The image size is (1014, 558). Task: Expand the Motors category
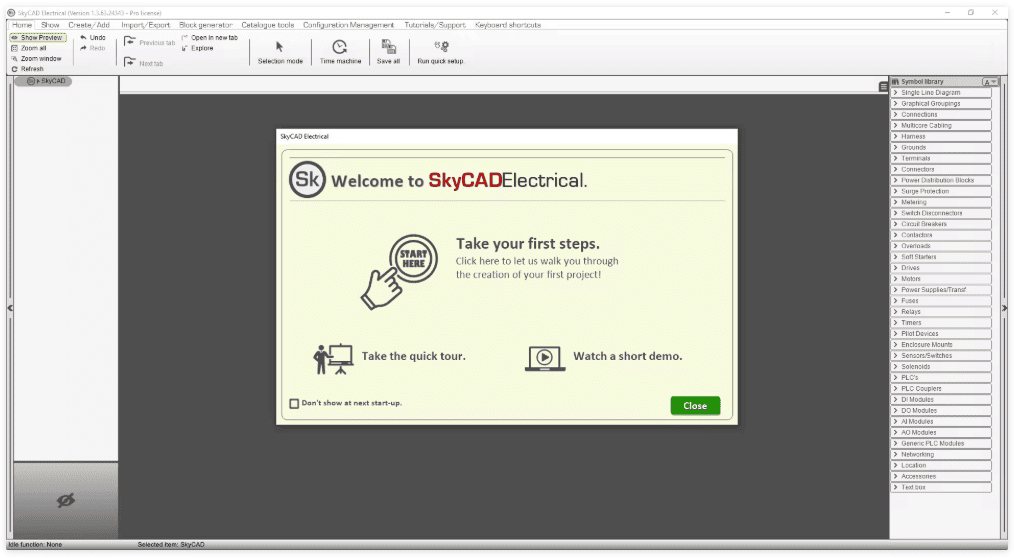[x=941, y=279]
